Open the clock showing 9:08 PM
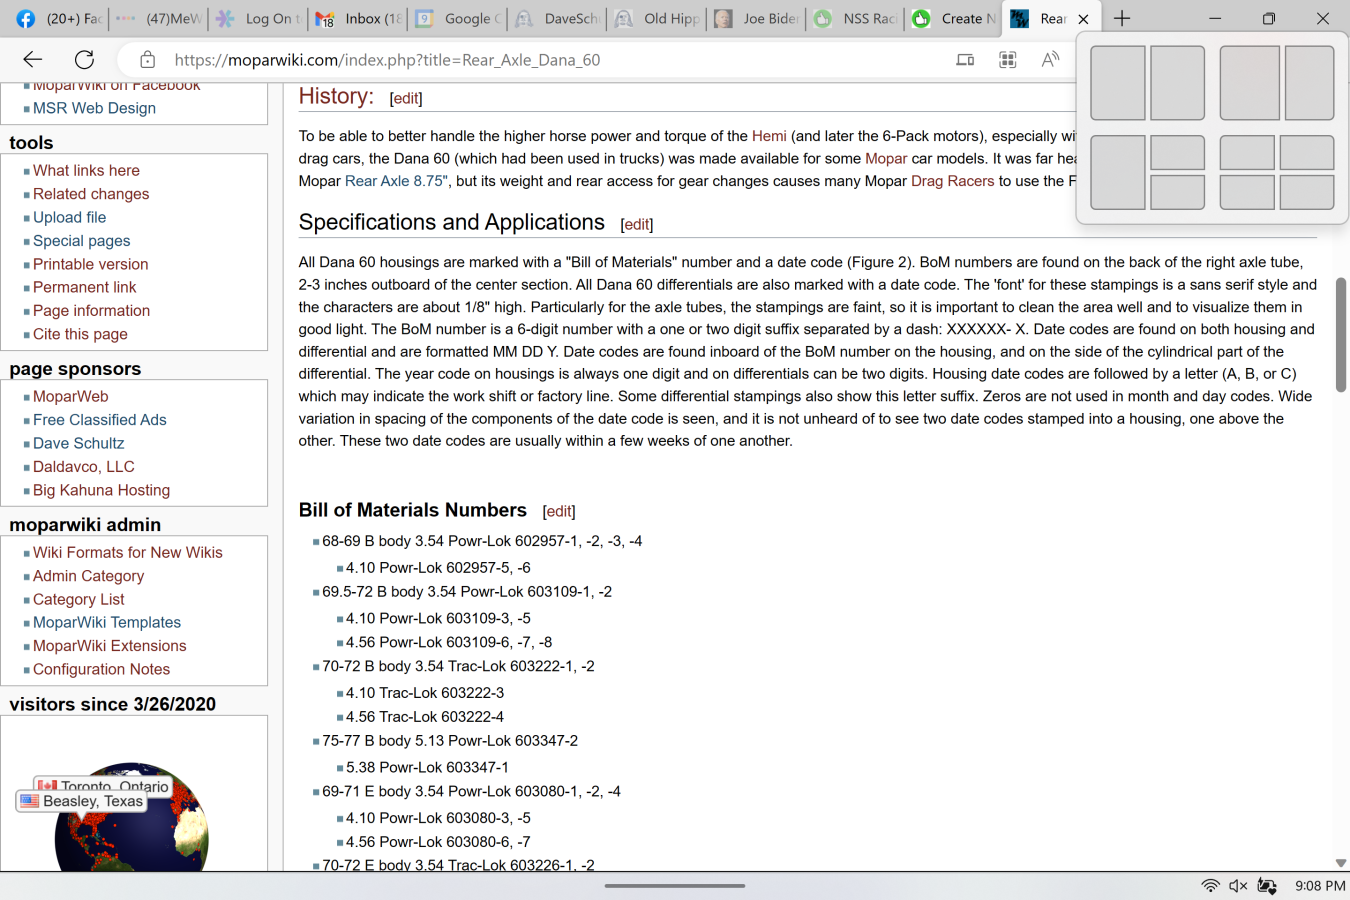The image size is (1350, 900). 1320,886
